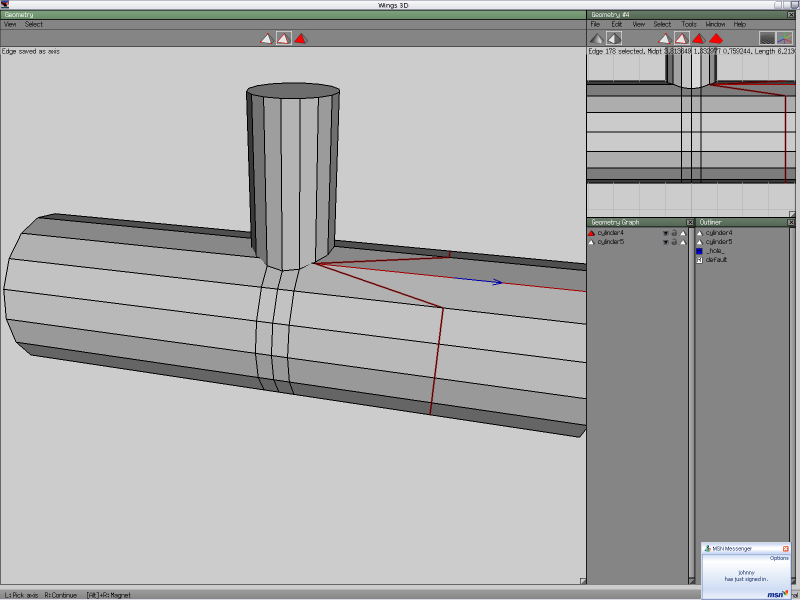This screenshot has width=800, height=600.
Task: Click Options in MSN Messenger popup
Action: pyautogui.click(x=778, y=558)
